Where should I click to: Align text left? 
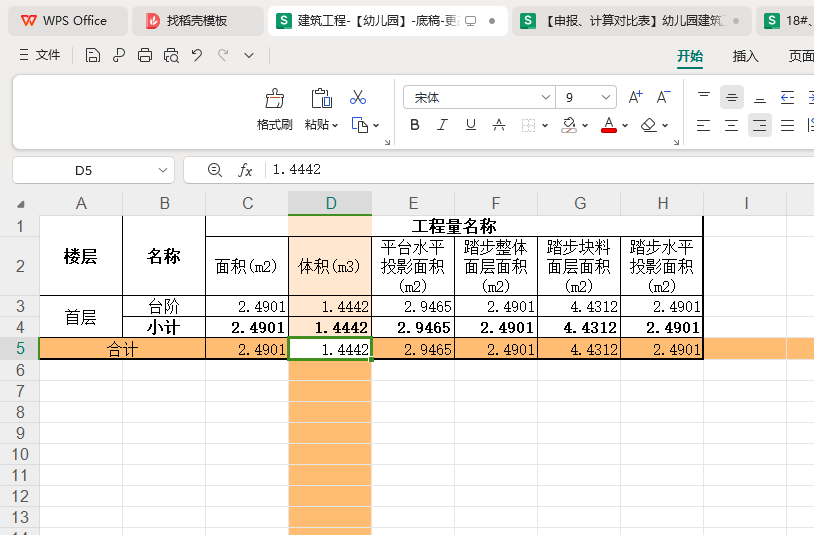[703, 125]
